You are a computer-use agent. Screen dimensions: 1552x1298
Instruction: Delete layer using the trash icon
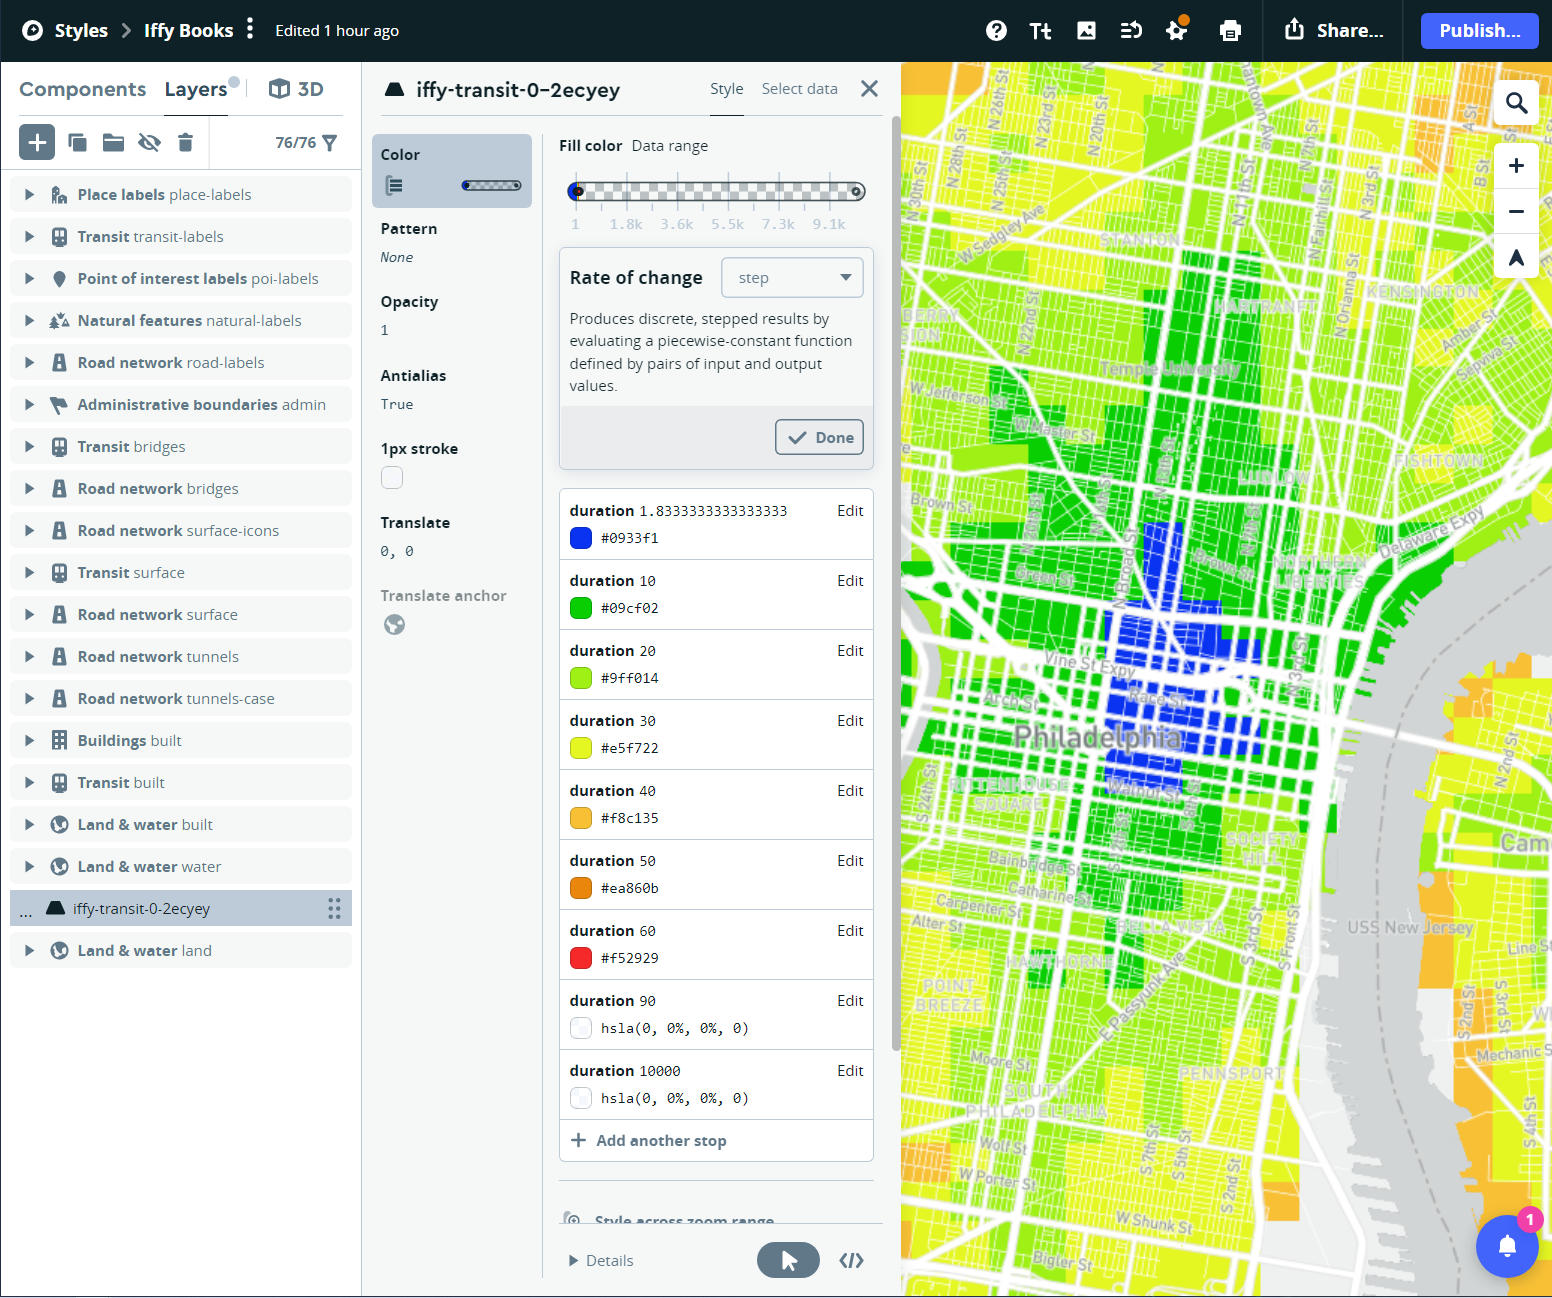(185, 143)
